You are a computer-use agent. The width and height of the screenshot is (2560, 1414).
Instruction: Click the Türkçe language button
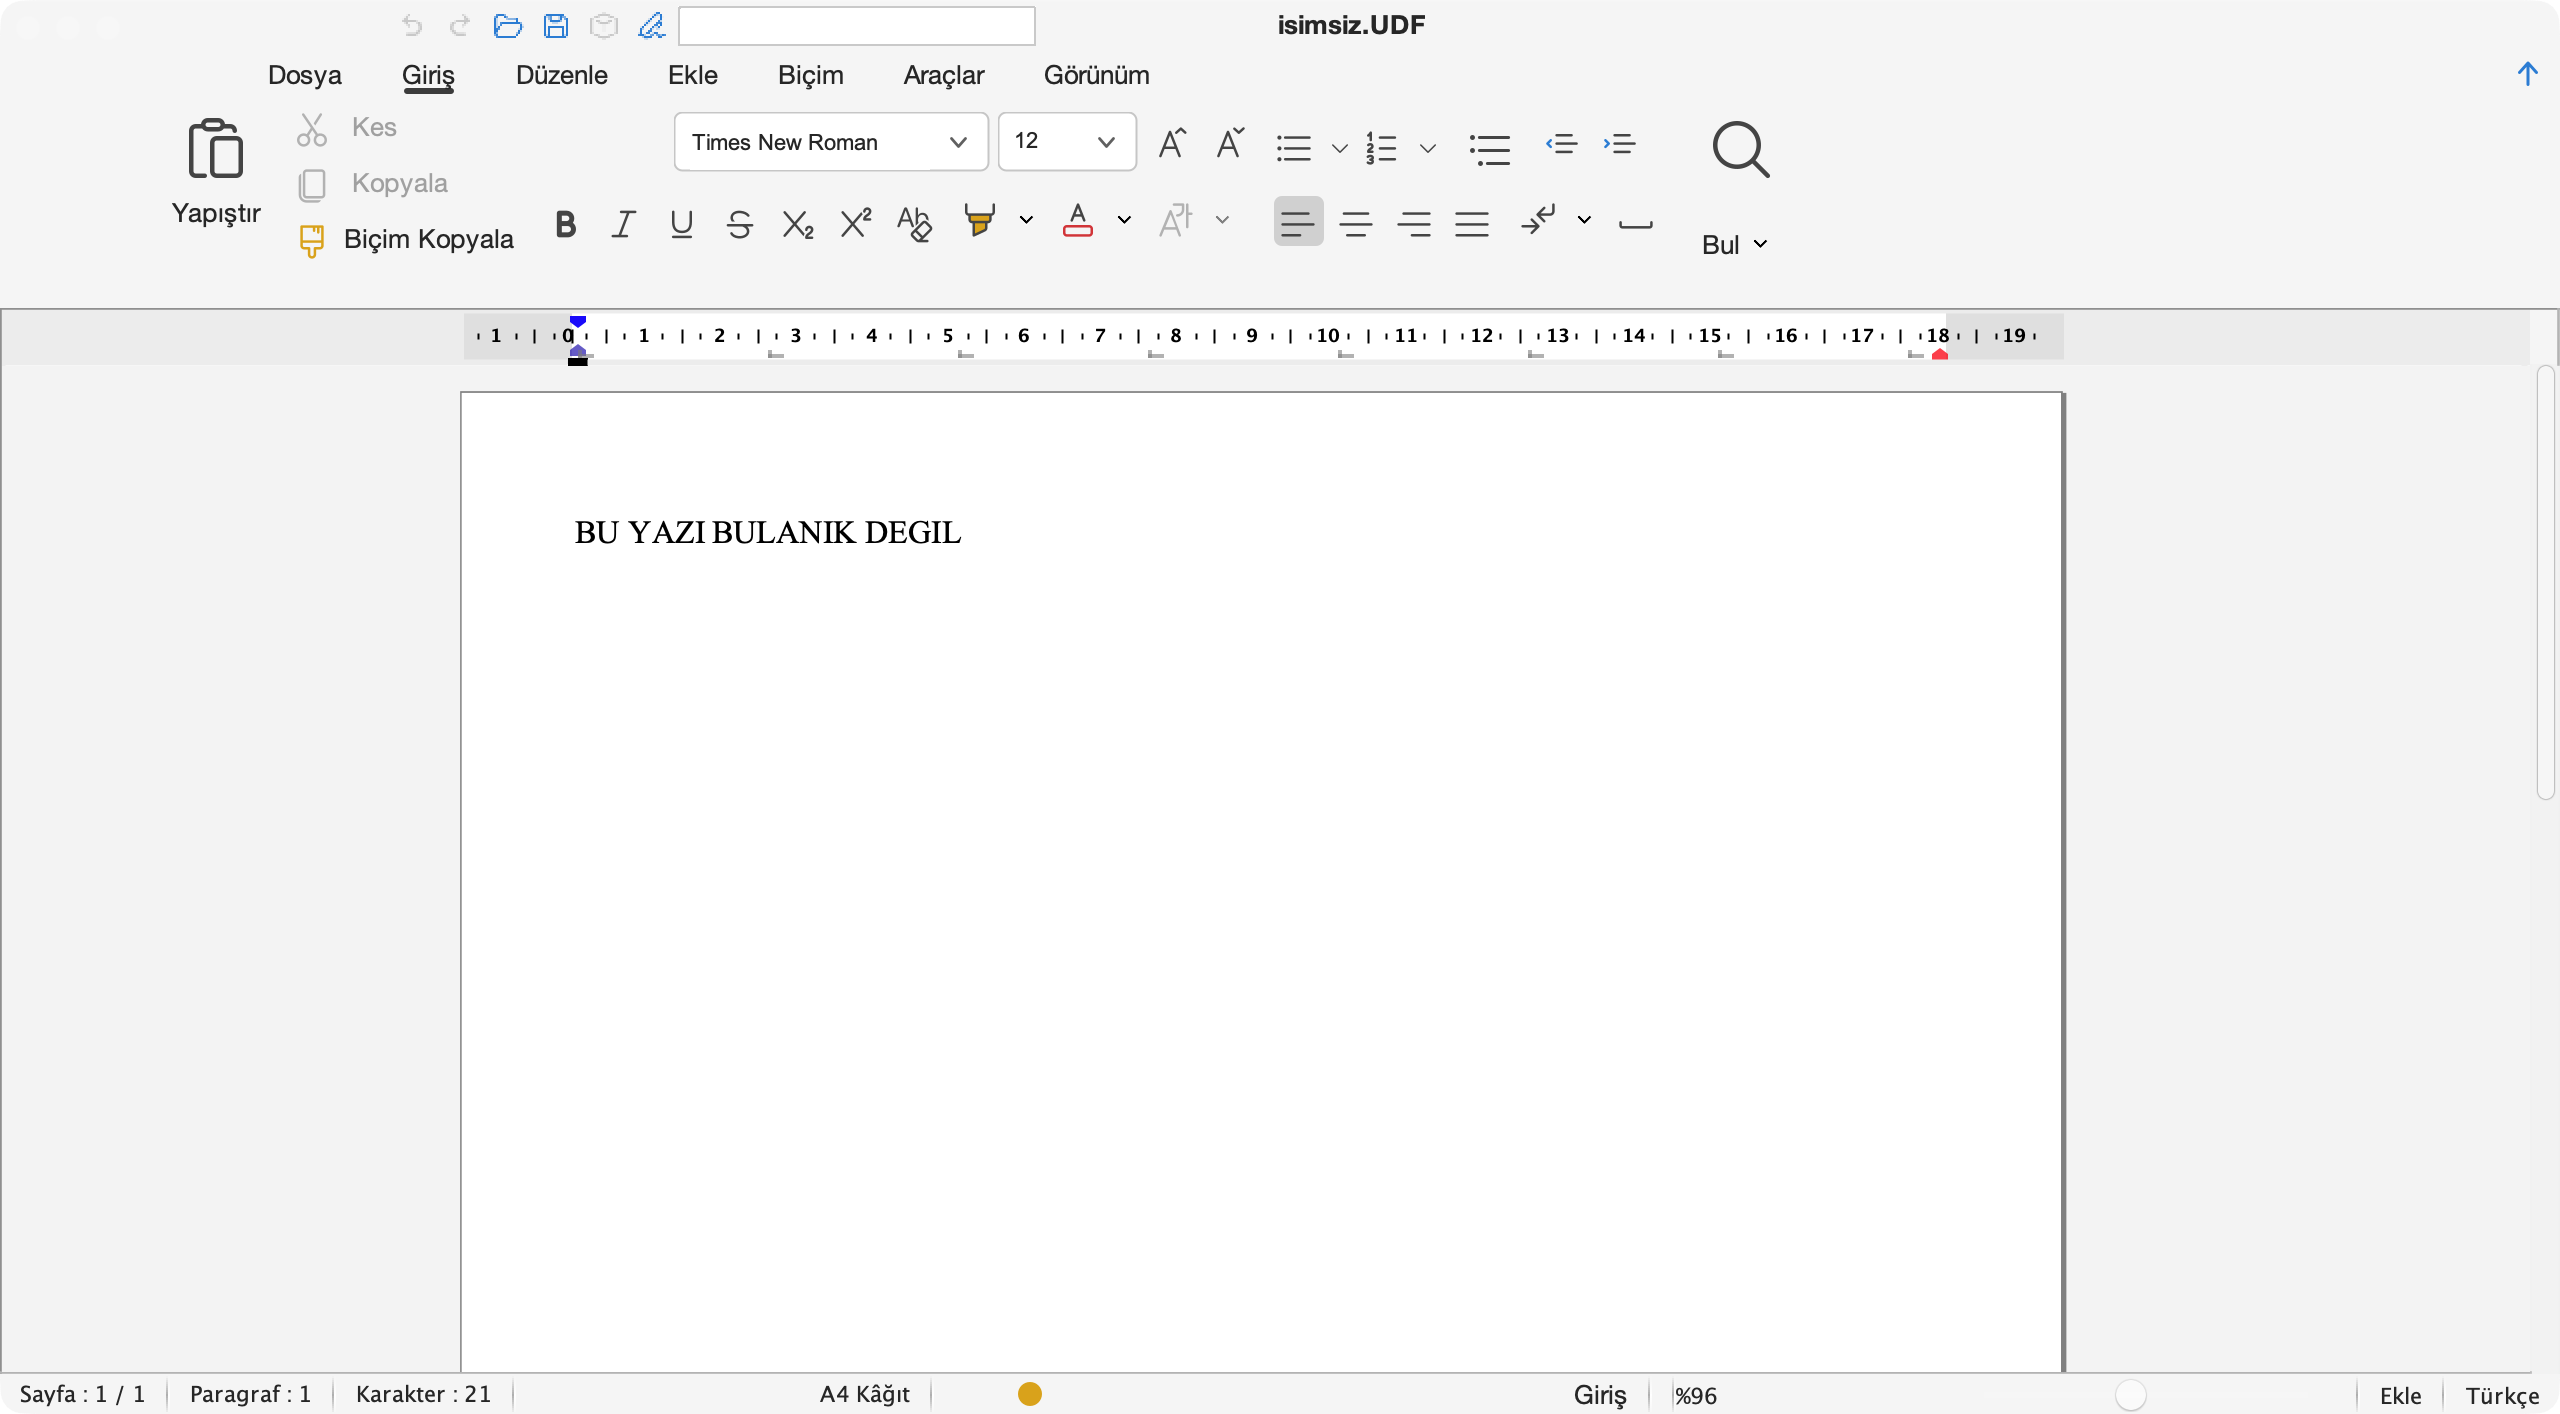(x=2502, y=1395)
